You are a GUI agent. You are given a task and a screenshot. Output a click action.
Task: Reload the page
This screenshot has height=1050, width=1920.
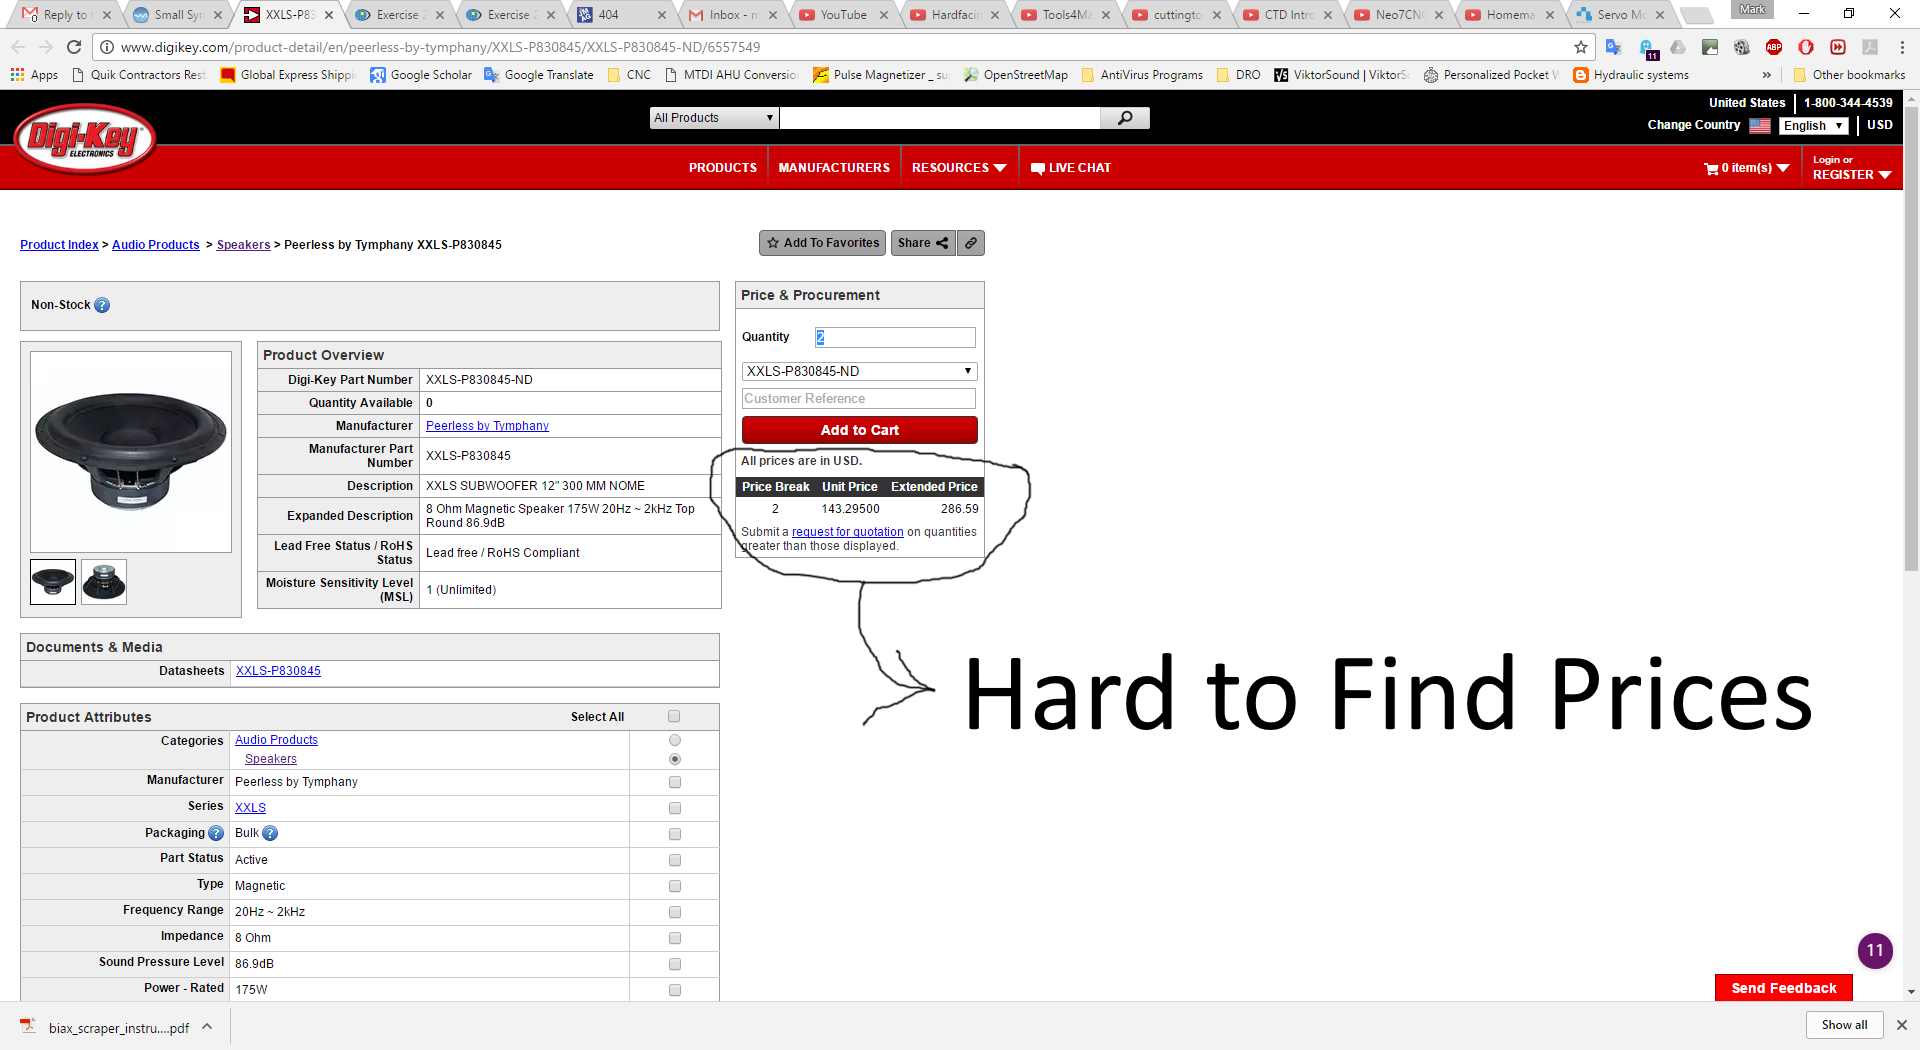[74, 47]
